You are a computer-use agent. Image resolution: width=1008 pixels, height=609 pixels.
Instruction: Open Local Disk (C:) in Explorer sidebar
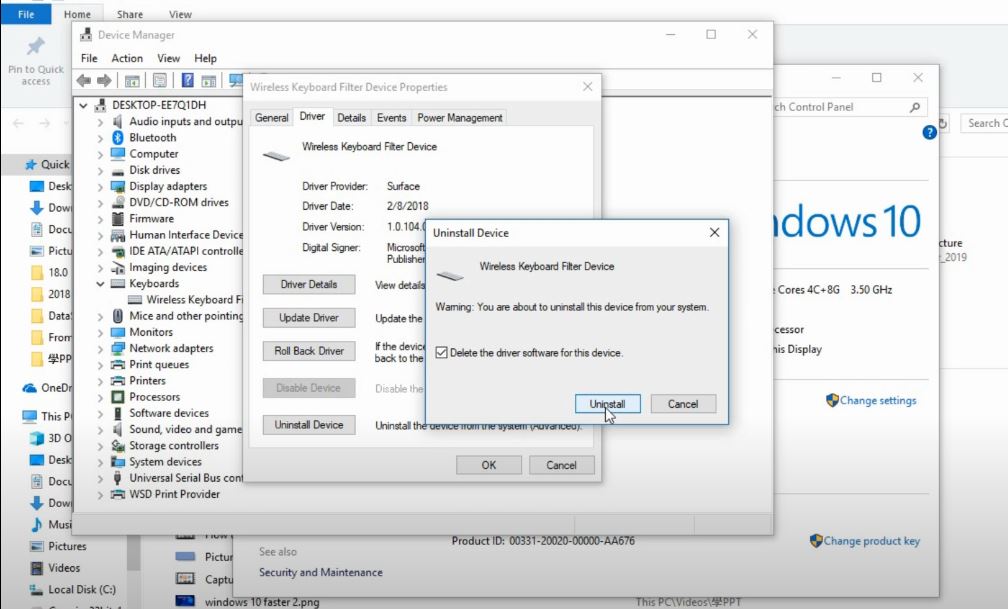tap(82, 589)
